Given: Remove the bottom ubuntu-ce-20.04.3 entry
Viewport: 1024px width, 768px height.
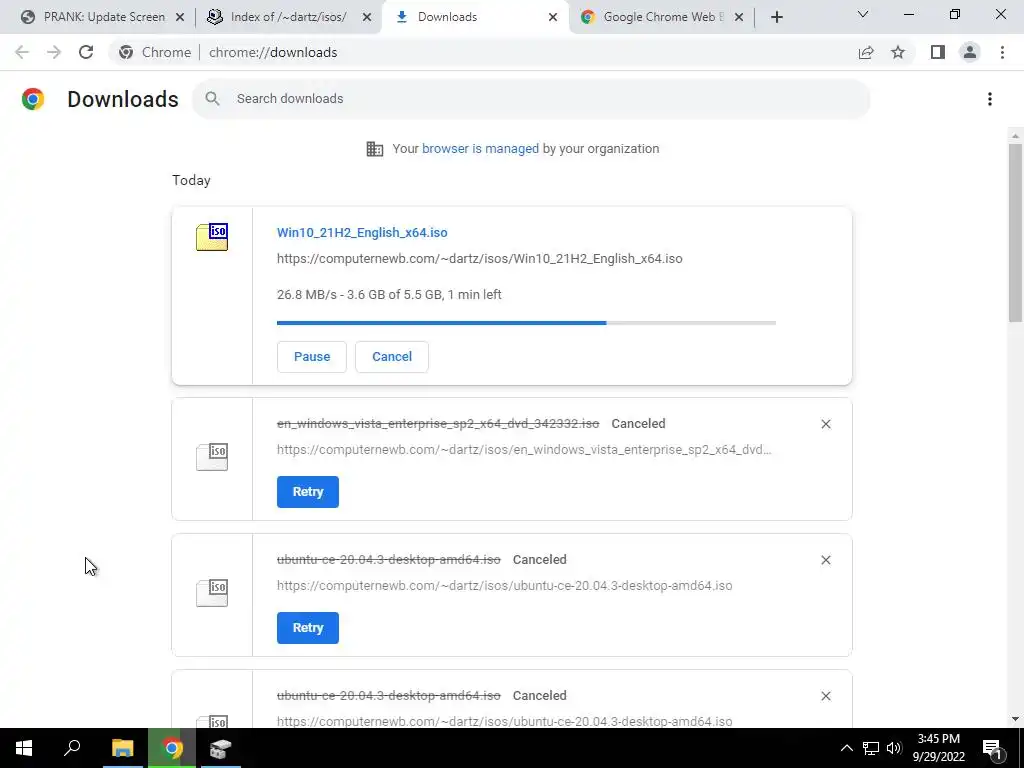Looking at the screenshot, I should (826, 696).
